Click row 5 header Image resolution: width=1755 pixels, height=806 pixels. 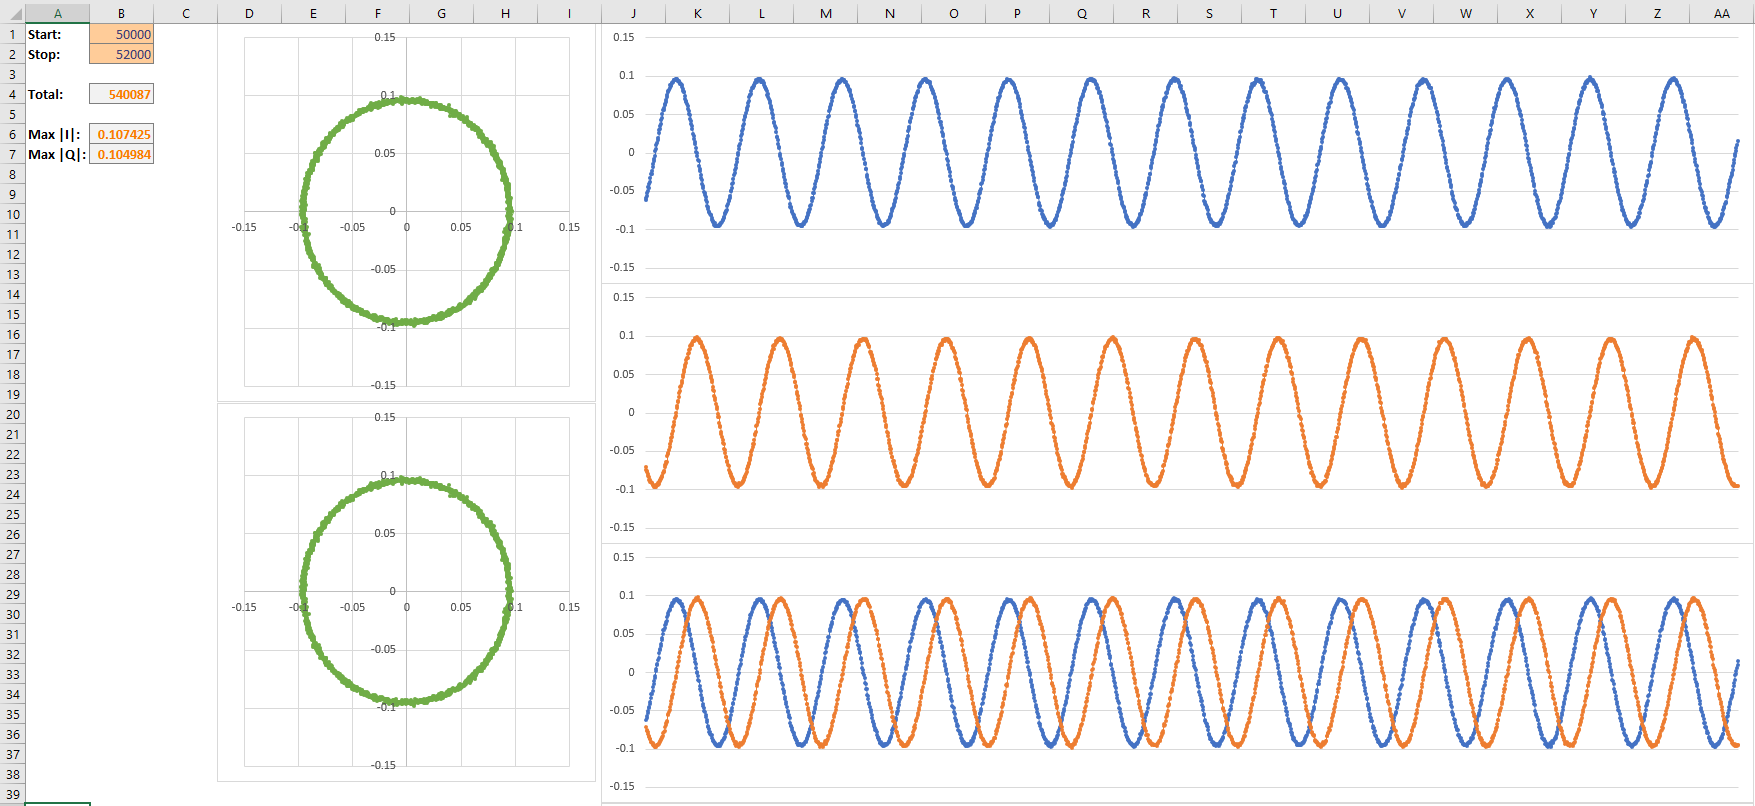(x=12, y=114)
